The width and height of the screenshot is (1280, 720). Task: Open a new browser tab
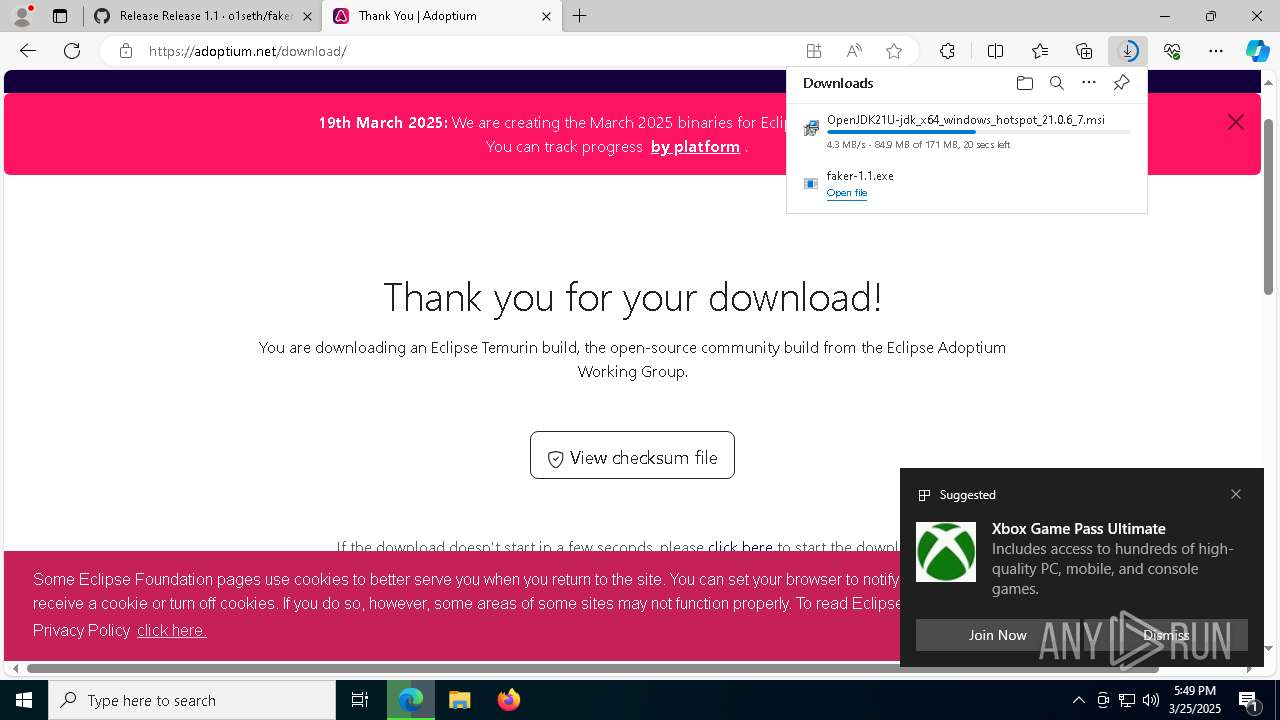pyautogui.click(x=580, y=16)
